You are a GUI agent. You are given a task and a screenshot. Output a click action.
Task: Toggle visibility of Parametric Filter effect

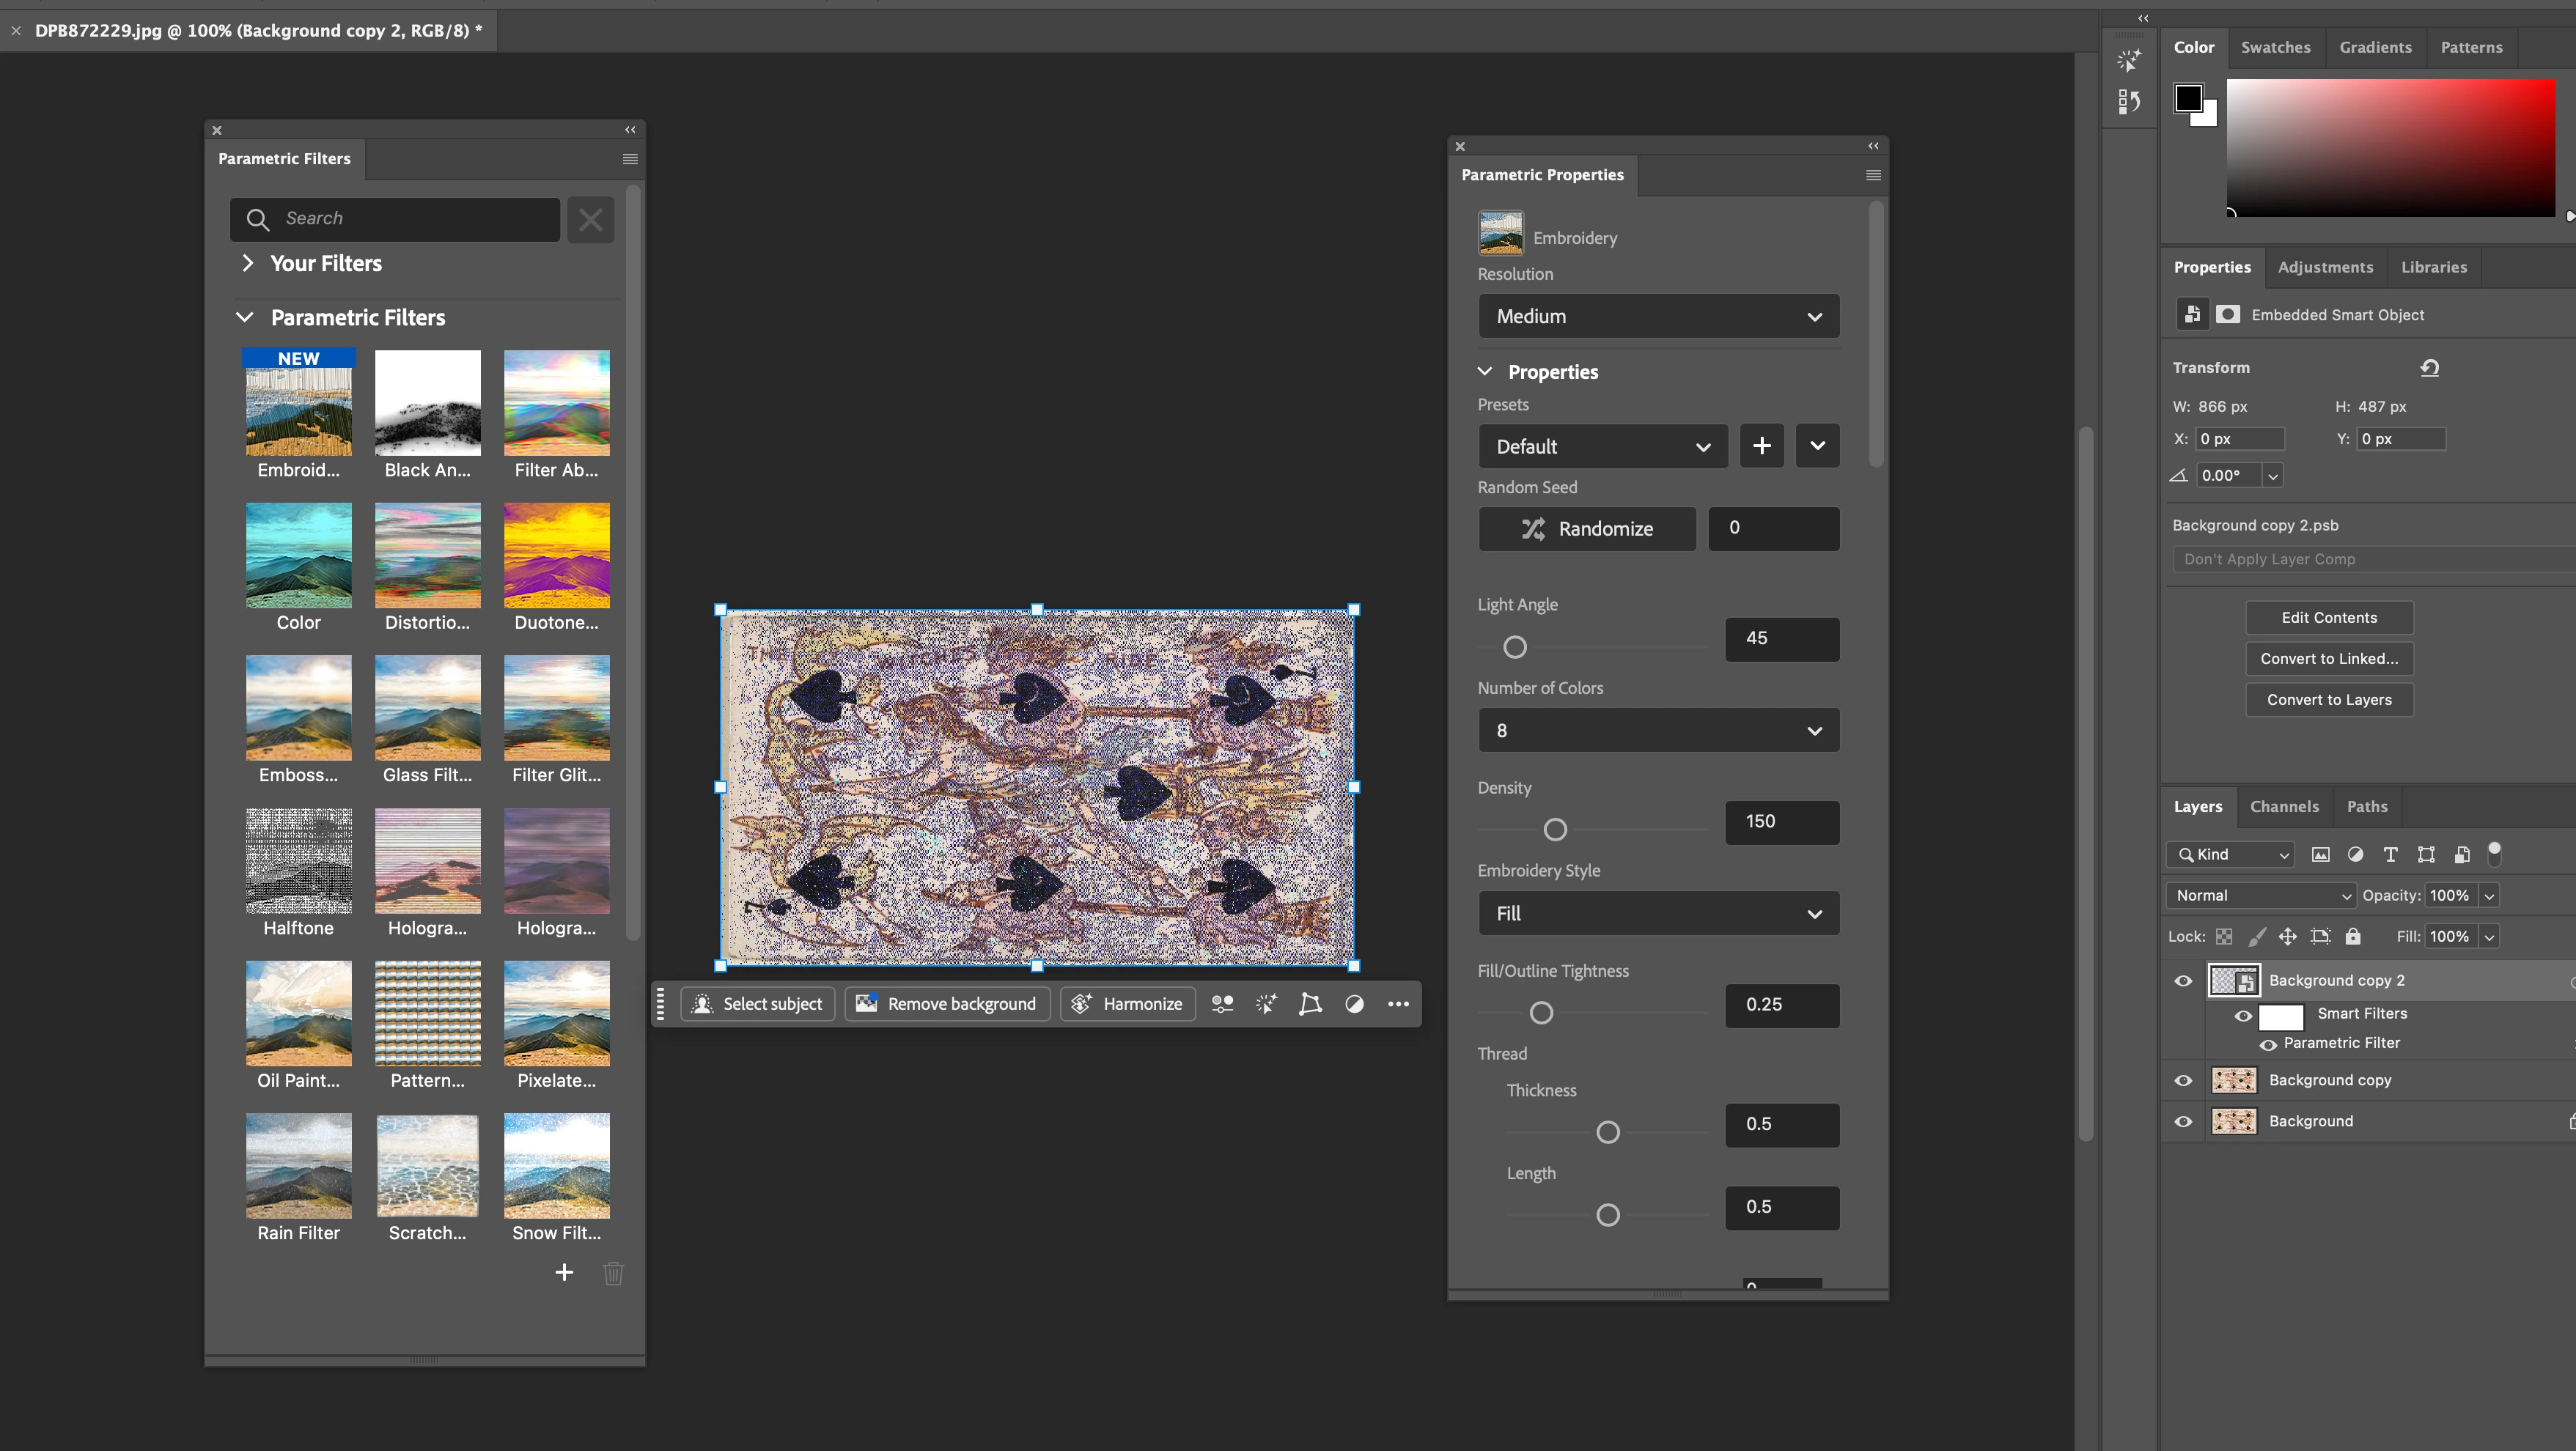2268,1044
